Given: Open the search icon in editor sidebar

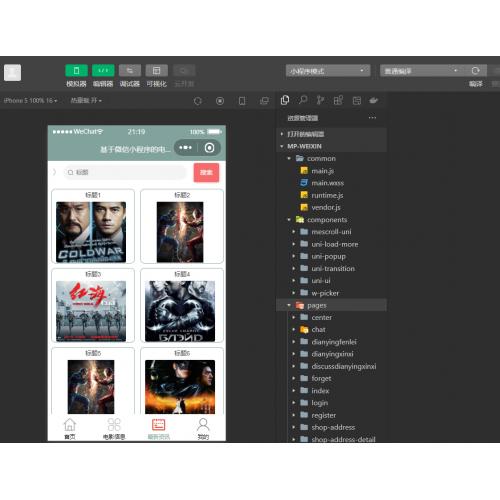Looking at the screenshot, I should 303,100.
